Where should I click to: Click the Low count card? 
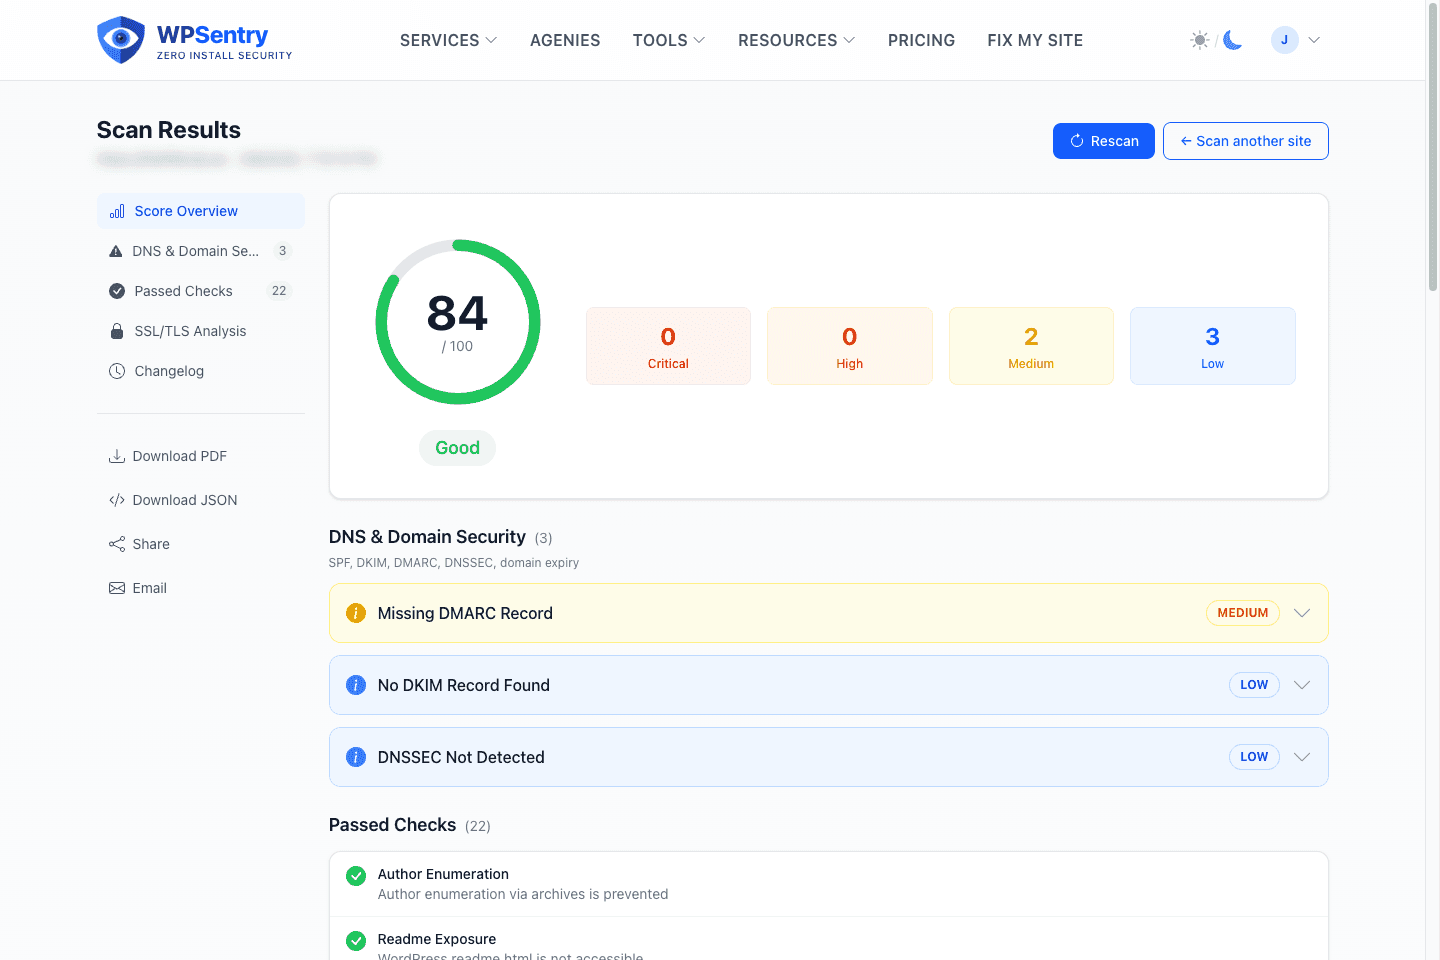point(1213,346)
